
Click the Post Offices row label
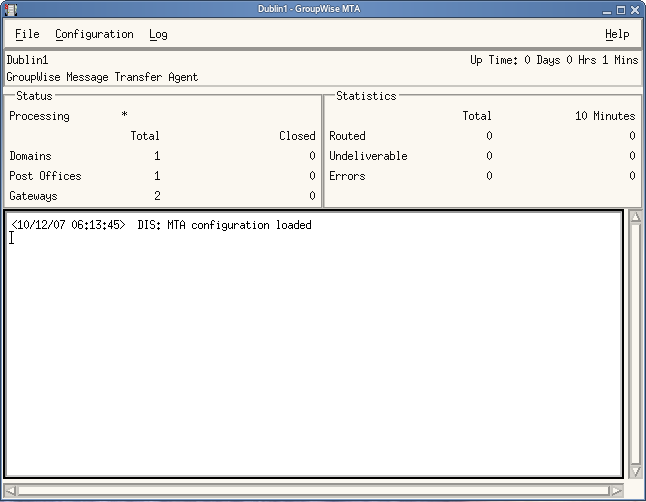pyautogui.click(x=45, y=176)
